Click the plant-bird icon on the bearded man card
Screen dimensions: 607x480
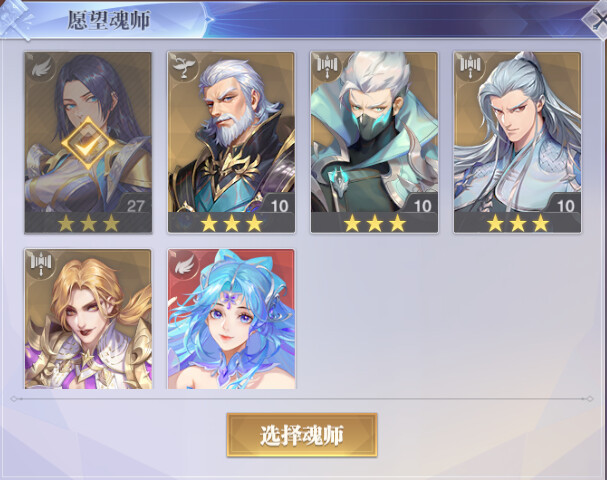[x=184, y=67]
